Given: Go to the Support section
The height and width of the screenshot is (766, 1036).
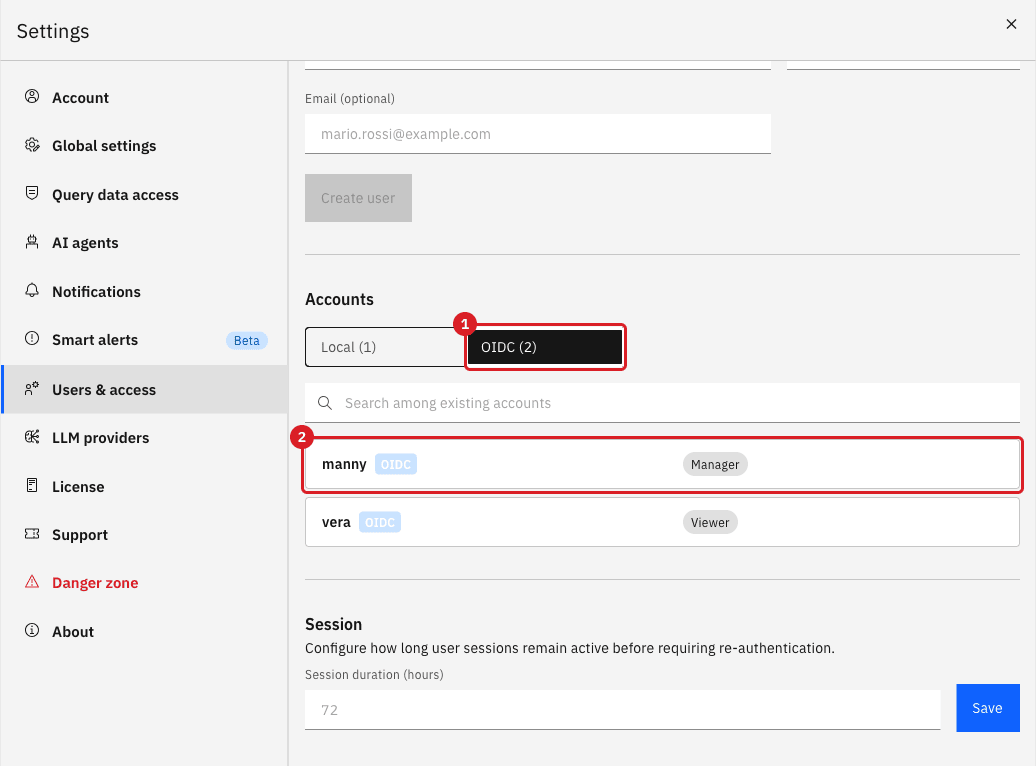Looking at the screenshot, I should tap(144, 535).
